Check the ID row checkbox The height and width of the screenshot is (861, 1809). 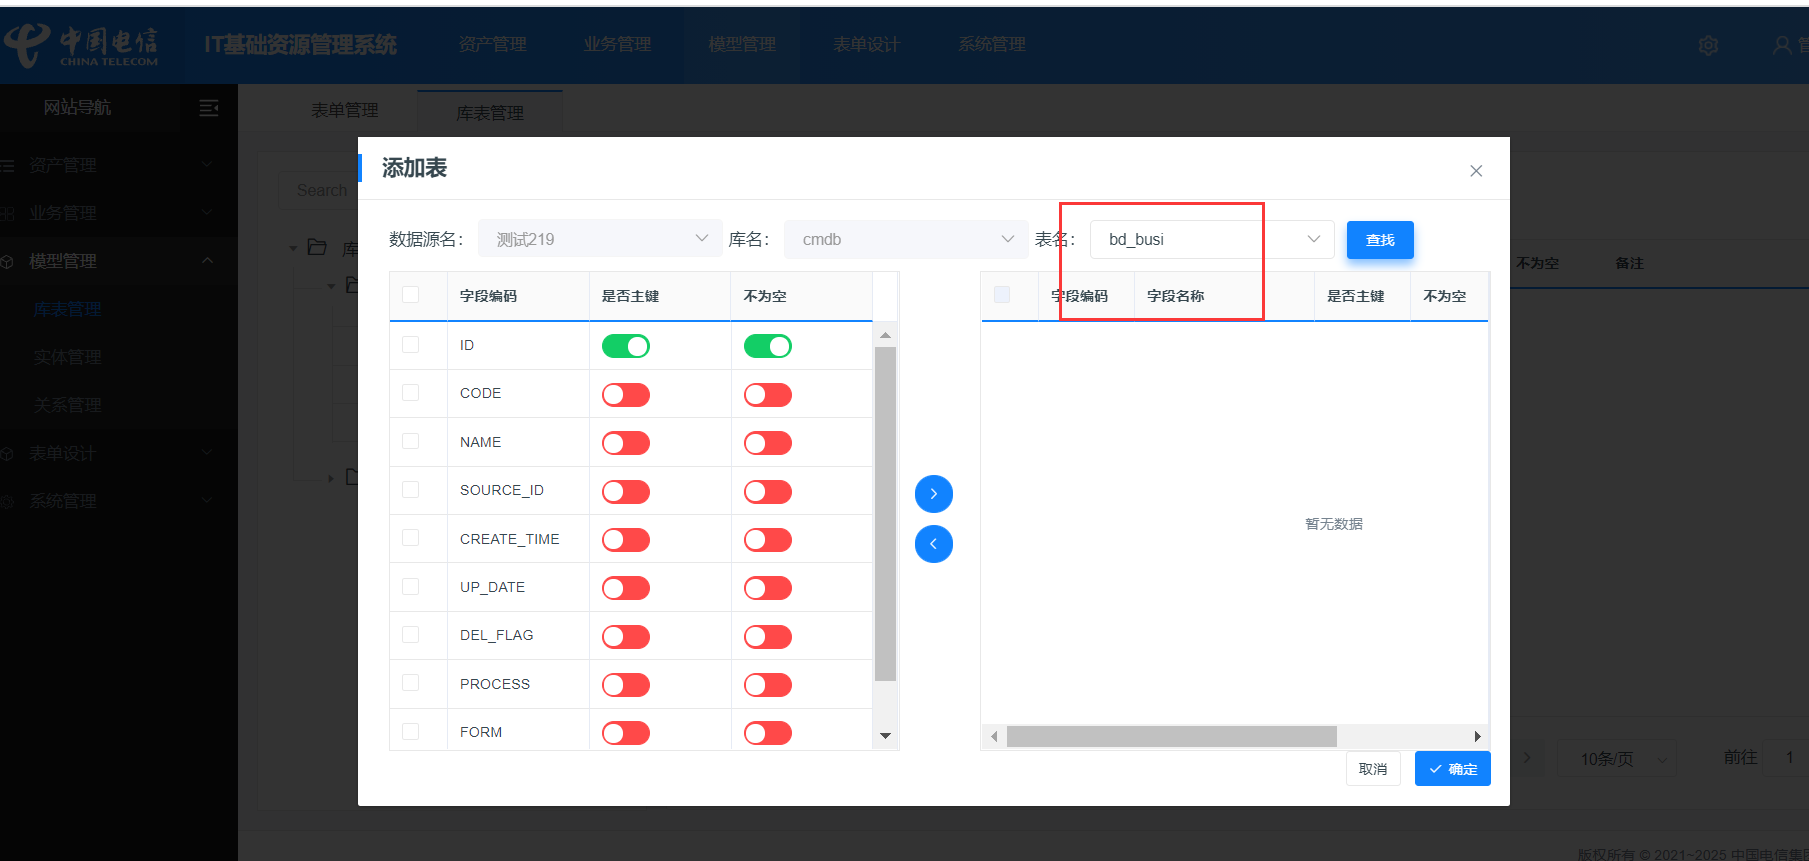point(410,344)
